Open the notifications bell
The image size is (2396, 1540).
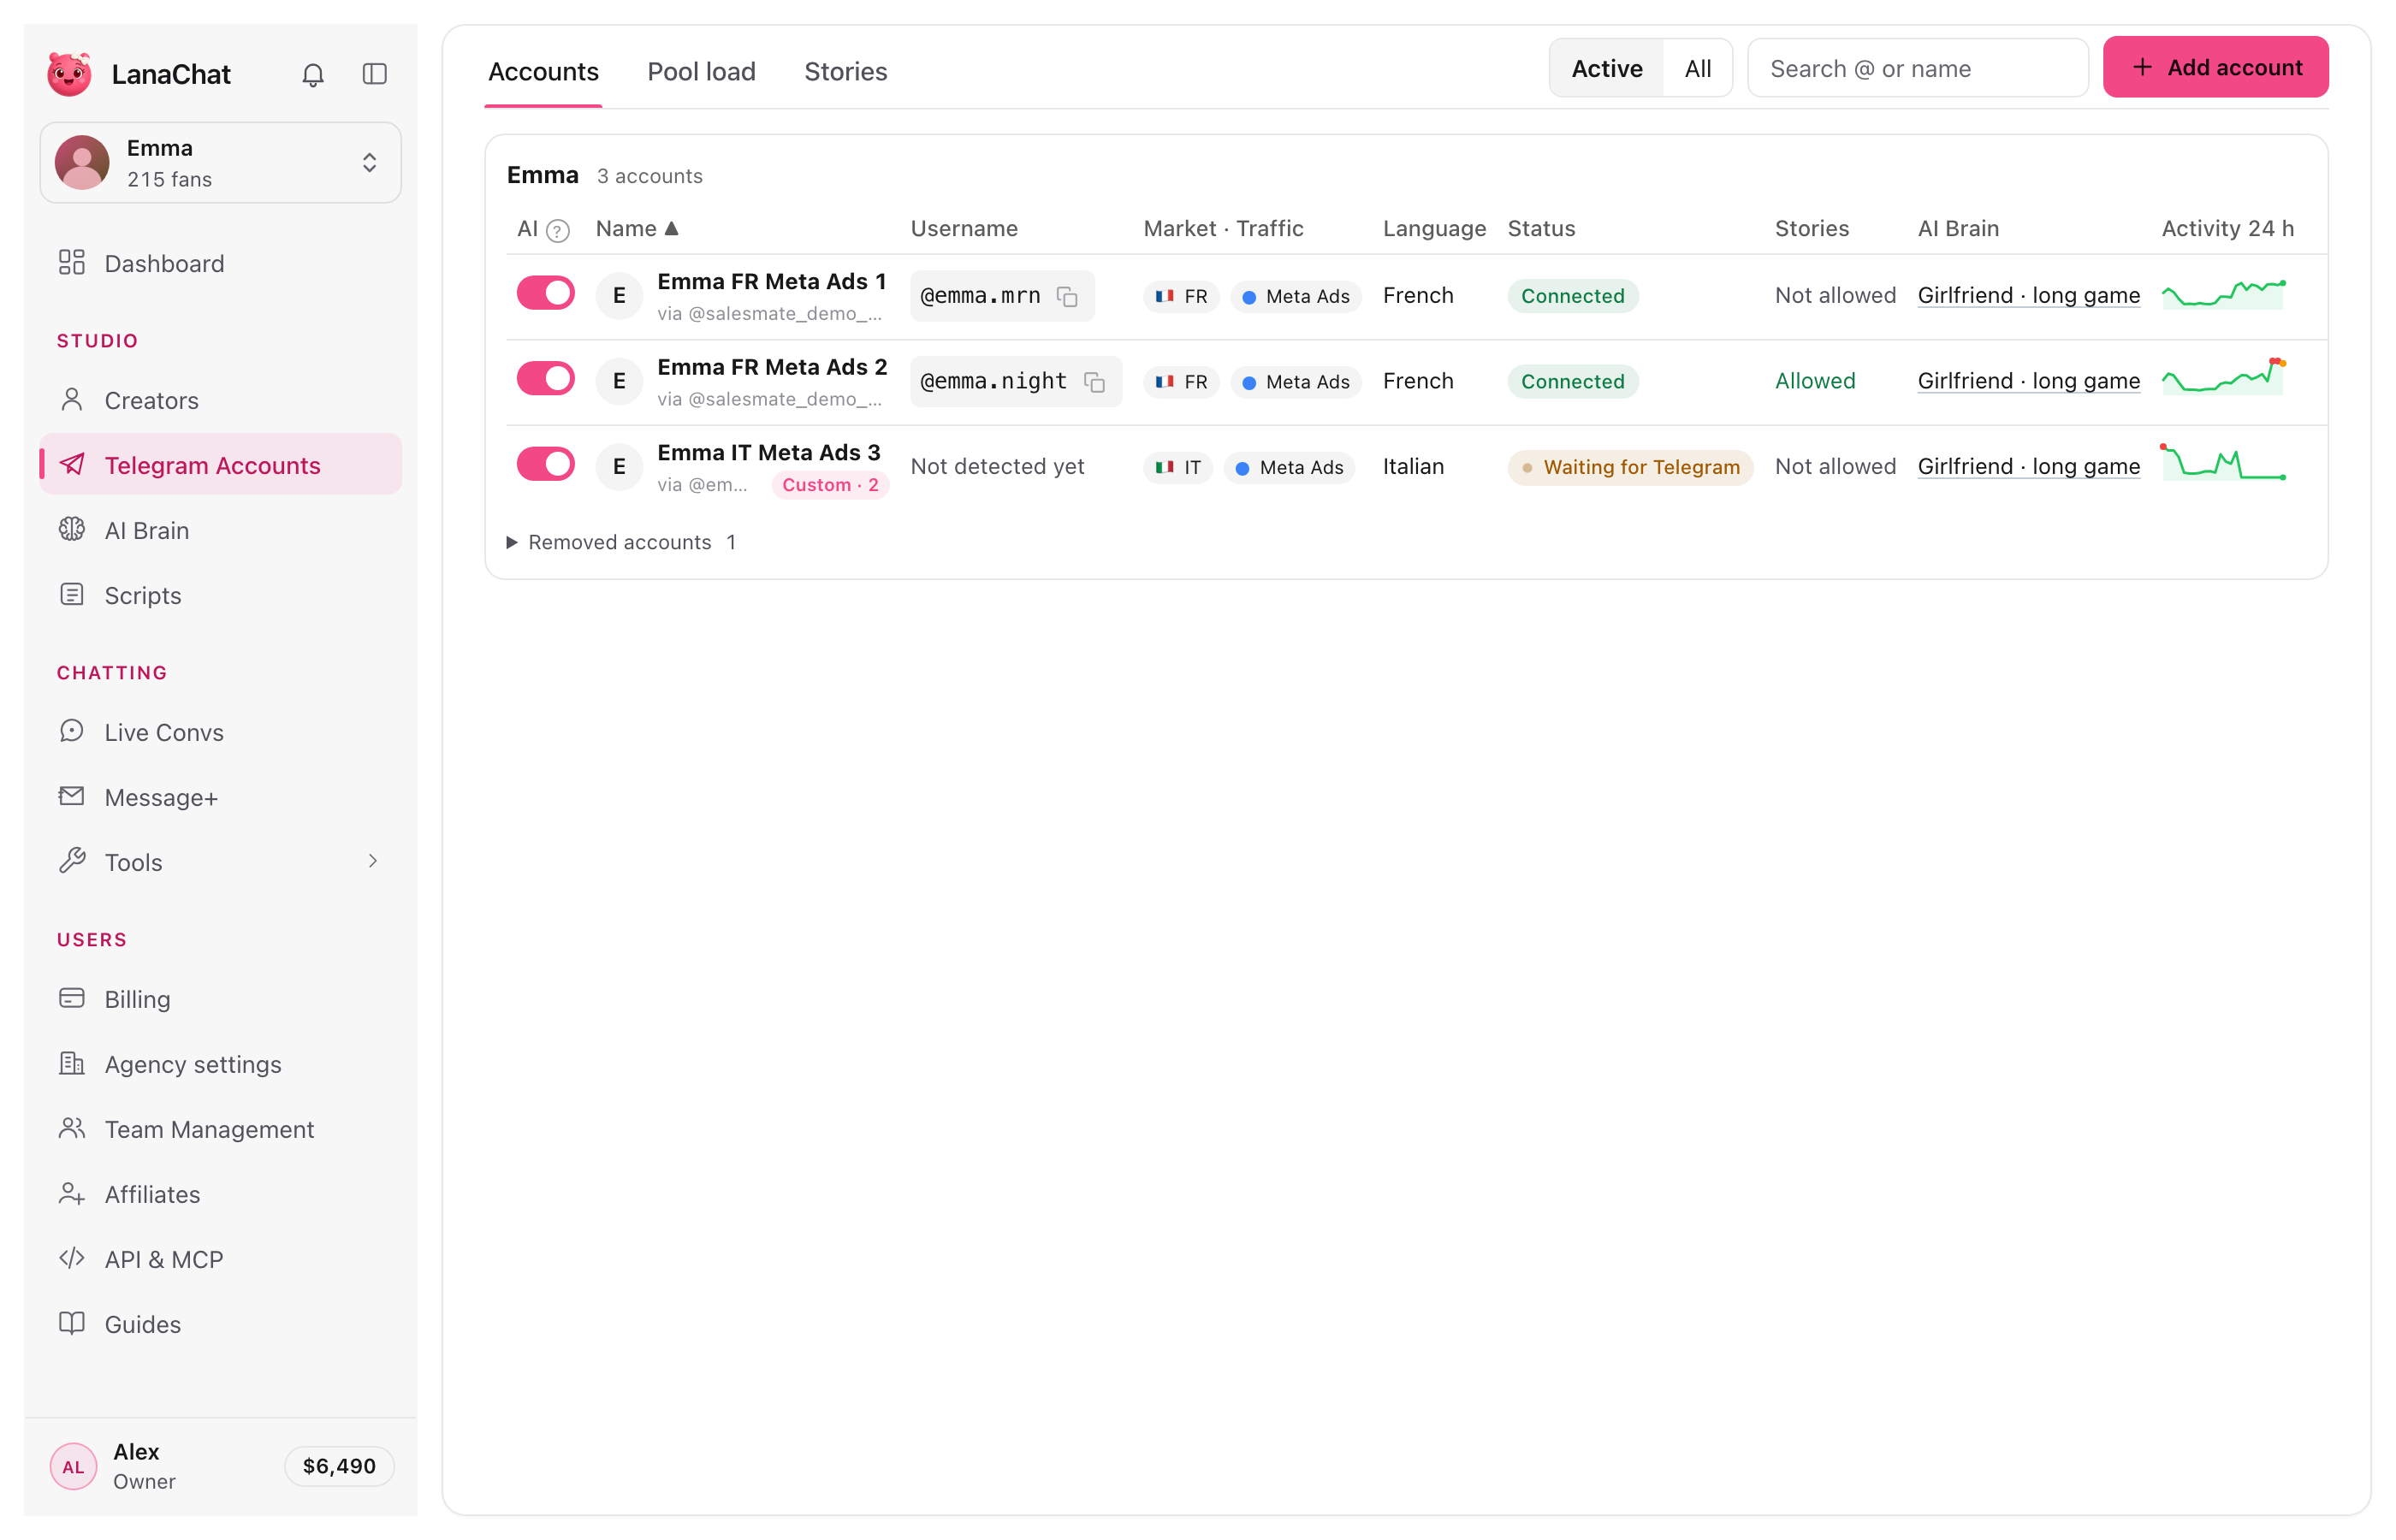point(313,74)
